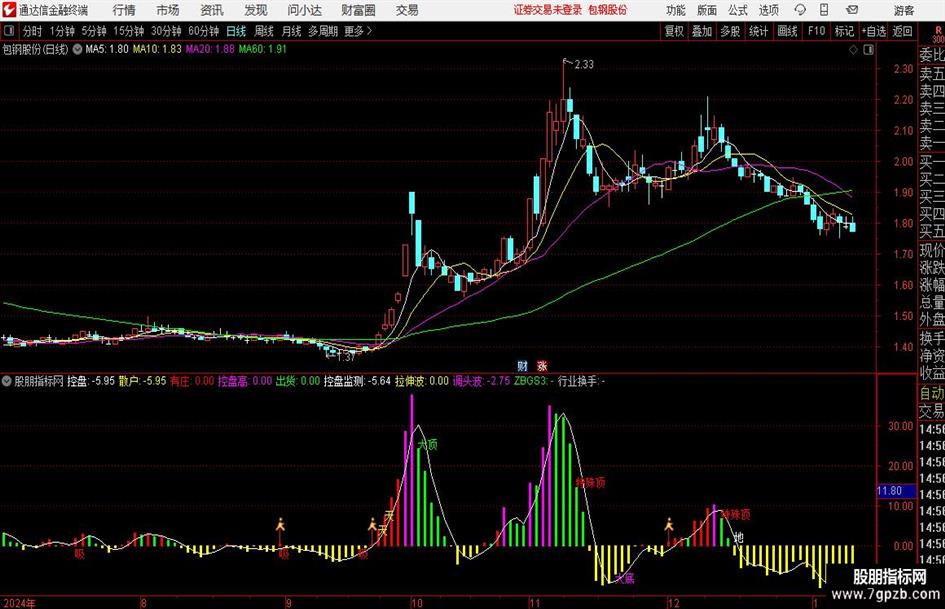Switch to 5分钟 chart period
This screenshot has width=945, height=609.
click(x=94, y=31)
